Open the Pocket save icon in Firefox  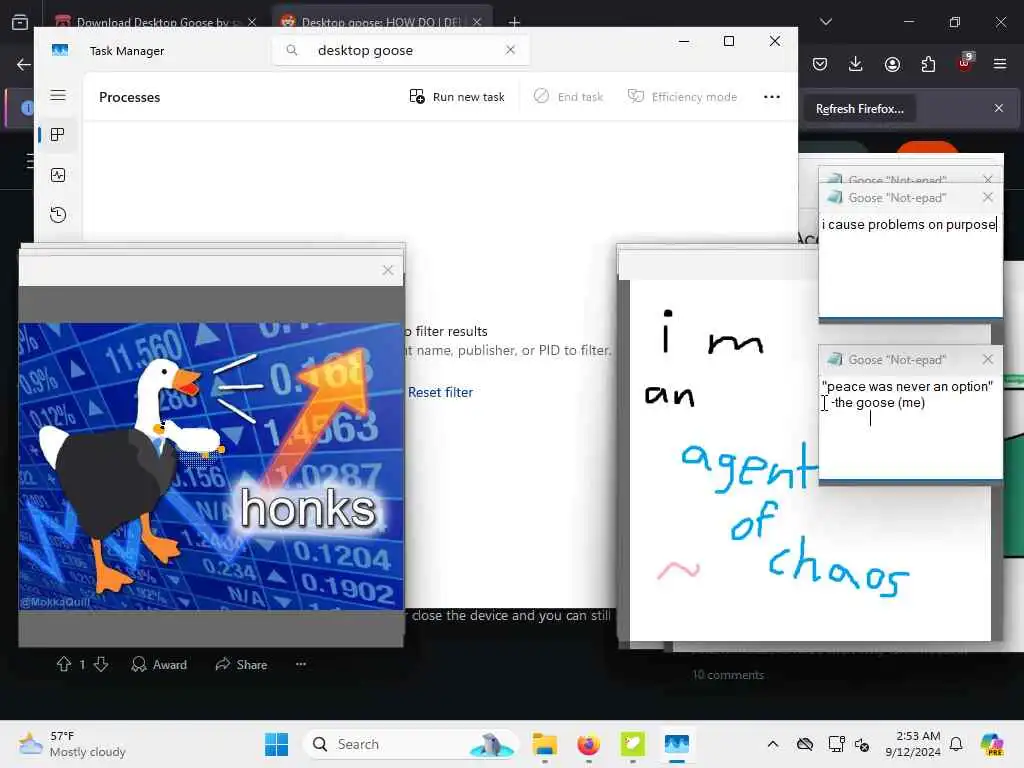click(820, 64)
